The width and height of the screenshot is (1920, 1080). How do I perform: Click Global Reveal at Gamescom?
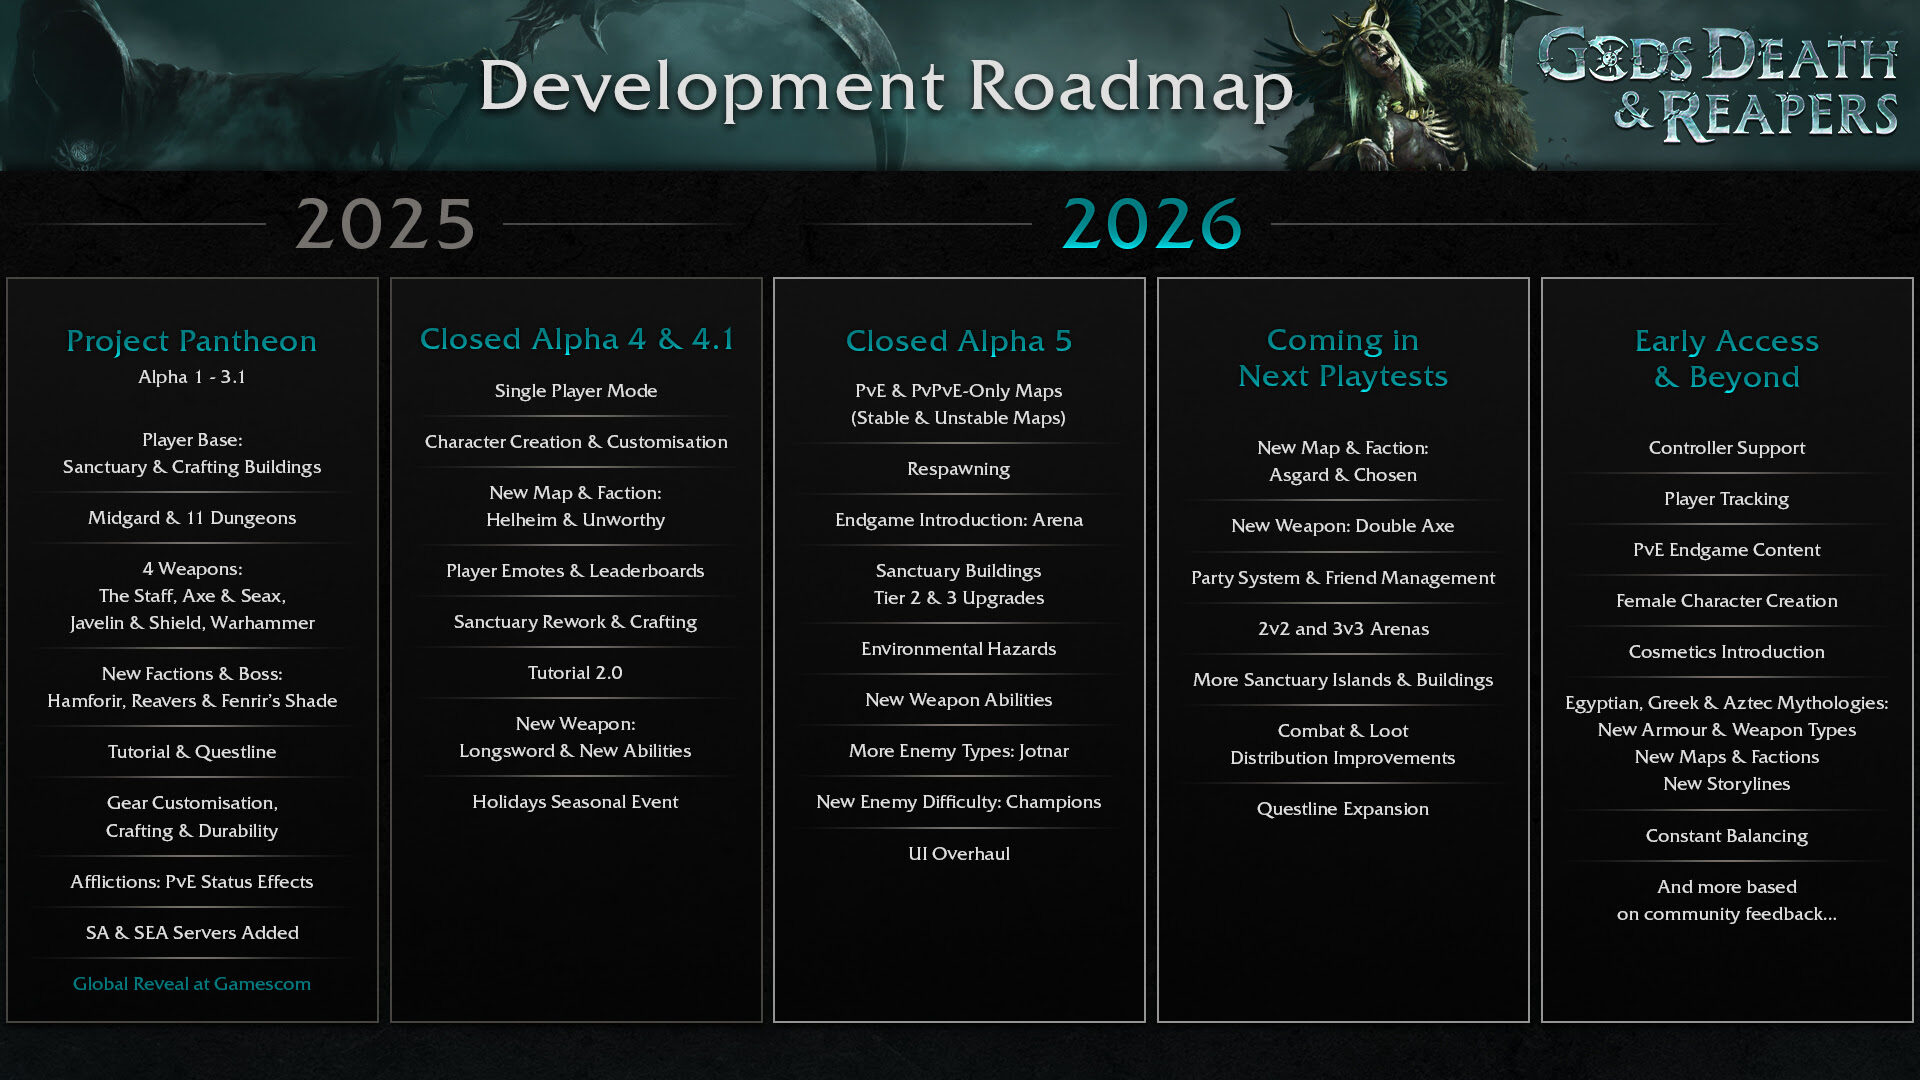[192, 984]
